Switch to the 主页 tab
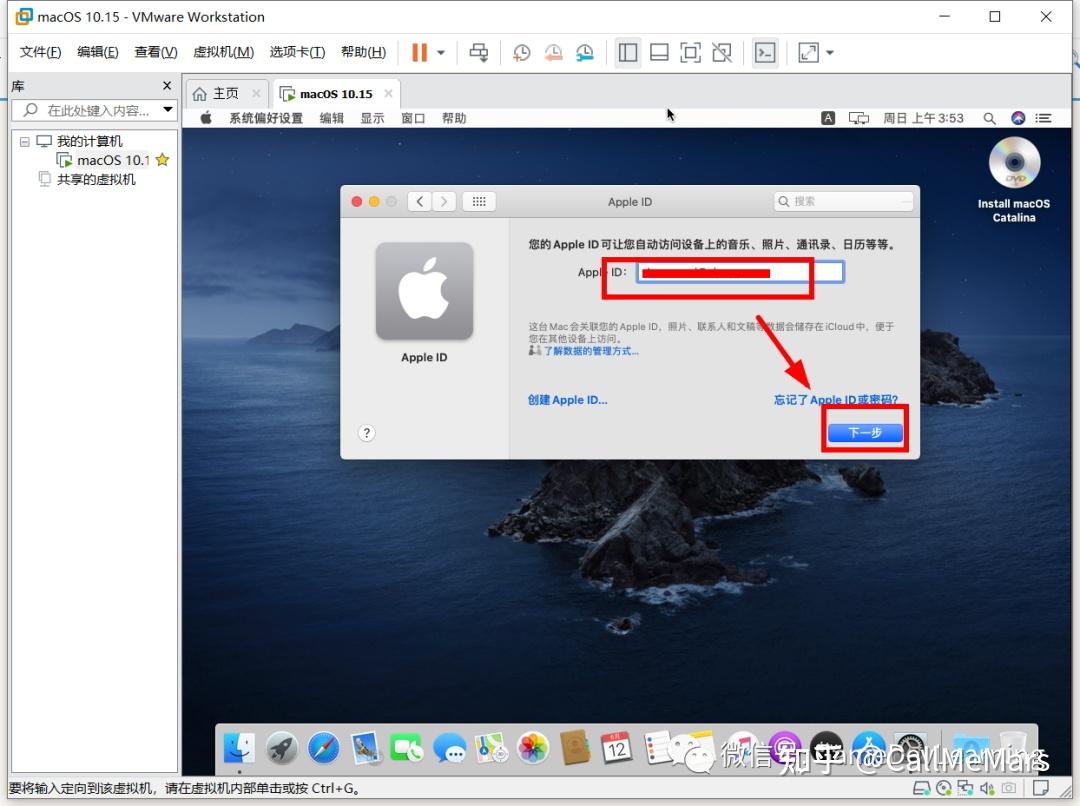This screenshot has height=806, width=1080. [225, 94]
